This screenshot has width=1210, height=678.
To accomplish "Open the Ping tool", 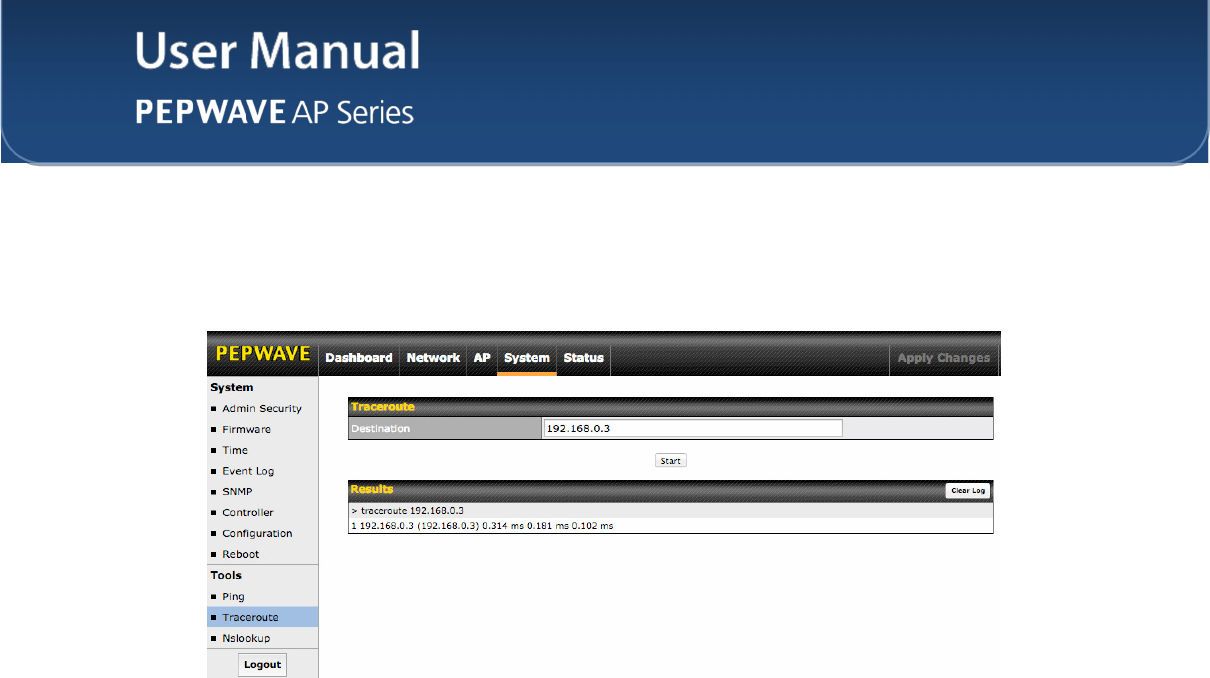I will [233, 597].
